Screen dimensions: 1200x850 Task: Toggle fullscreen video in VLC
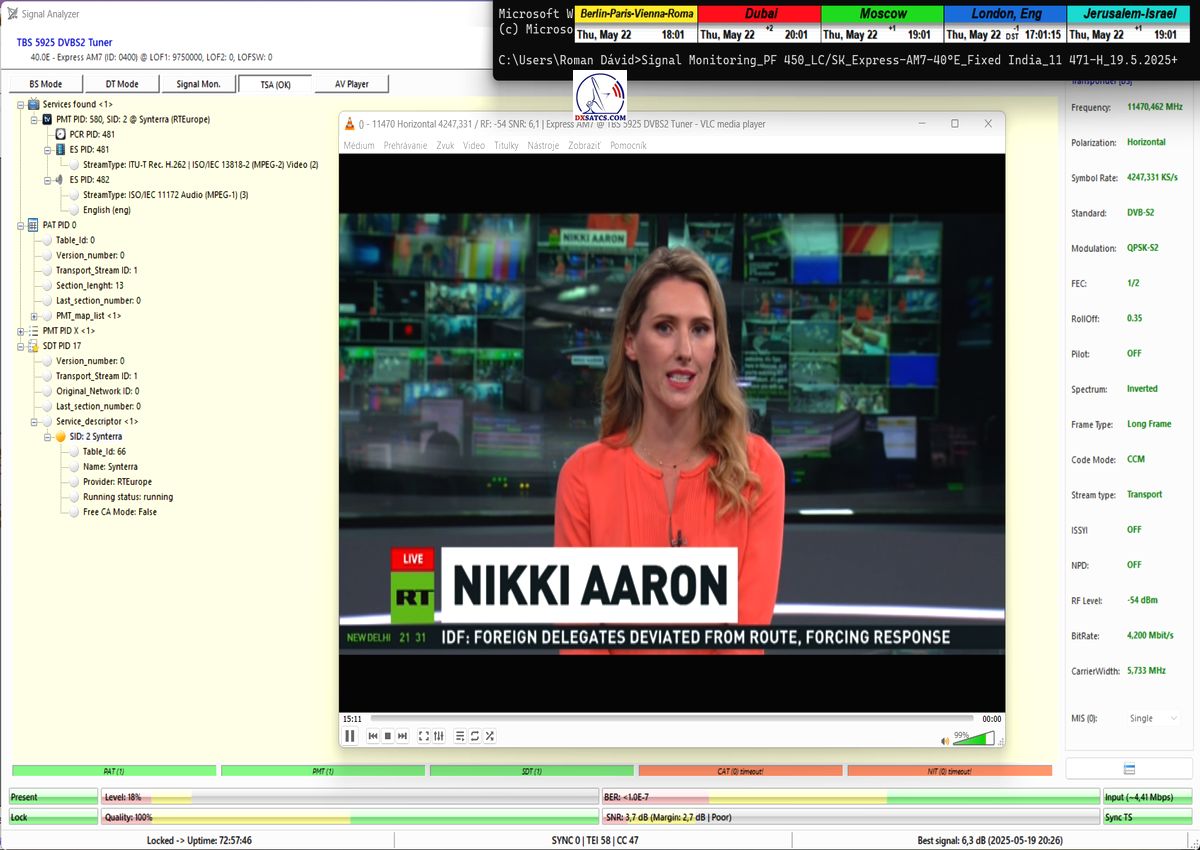point(424,736)
